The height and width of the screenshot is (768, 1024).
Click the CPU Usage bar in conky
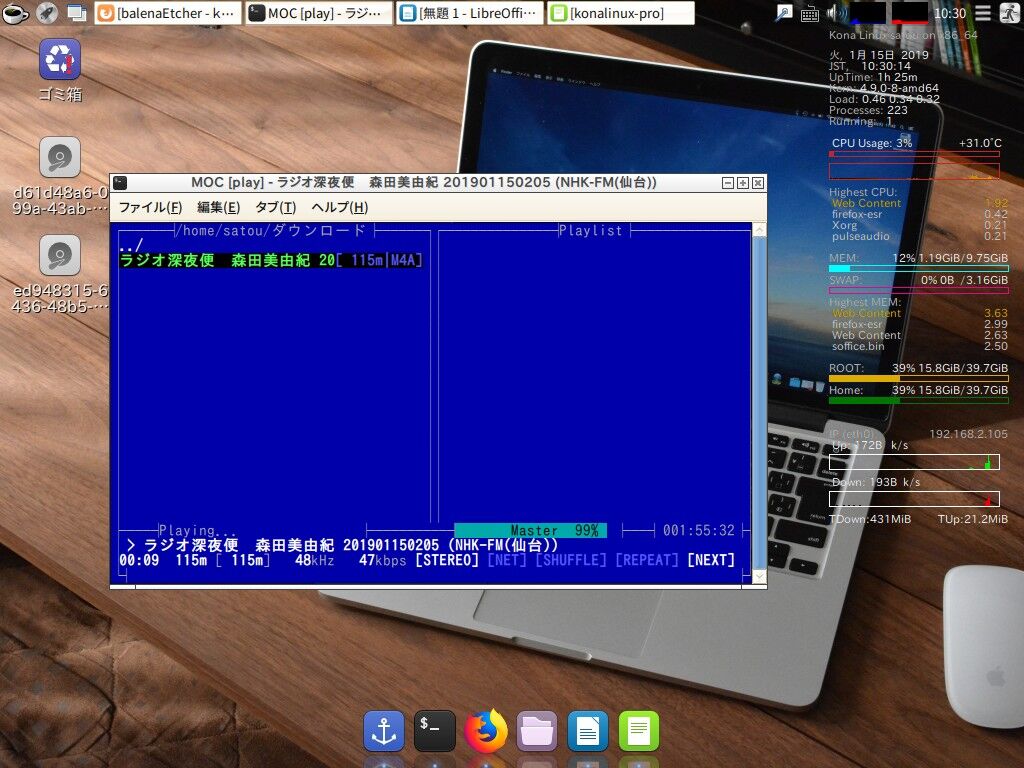(914, 154)
